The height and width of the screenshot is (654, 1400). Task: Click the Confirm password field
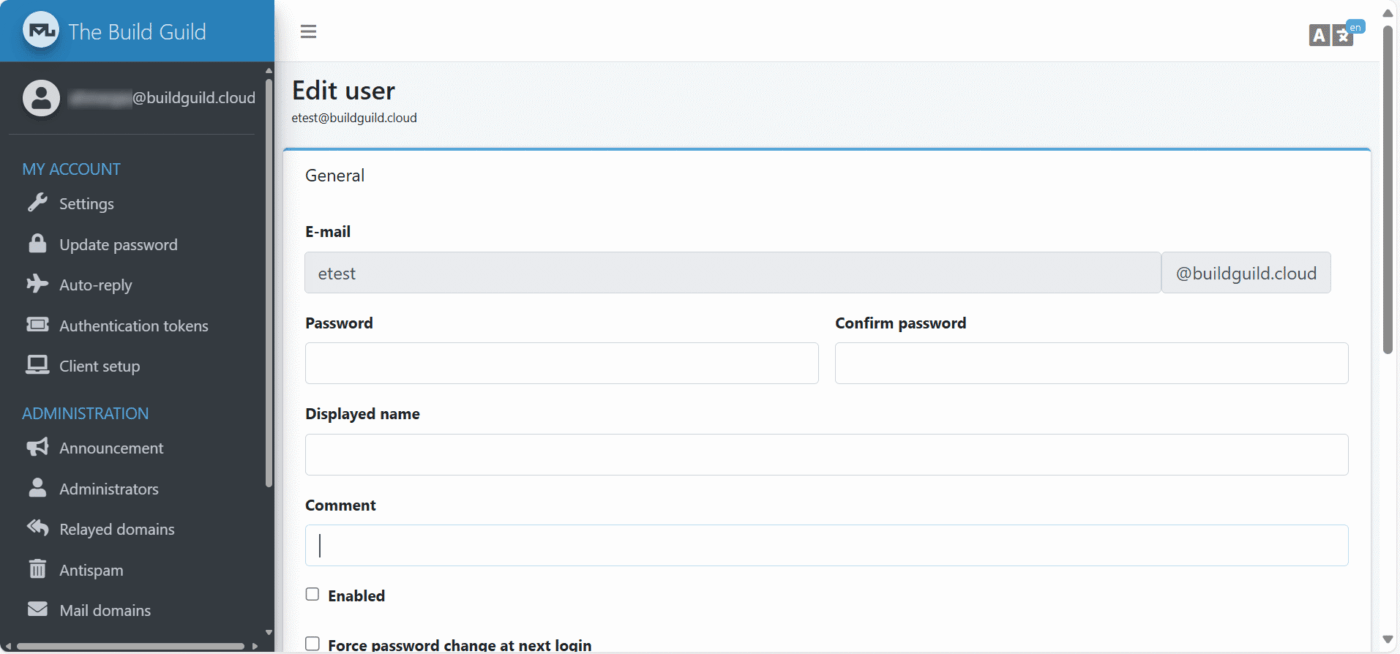click(1091, 363)
